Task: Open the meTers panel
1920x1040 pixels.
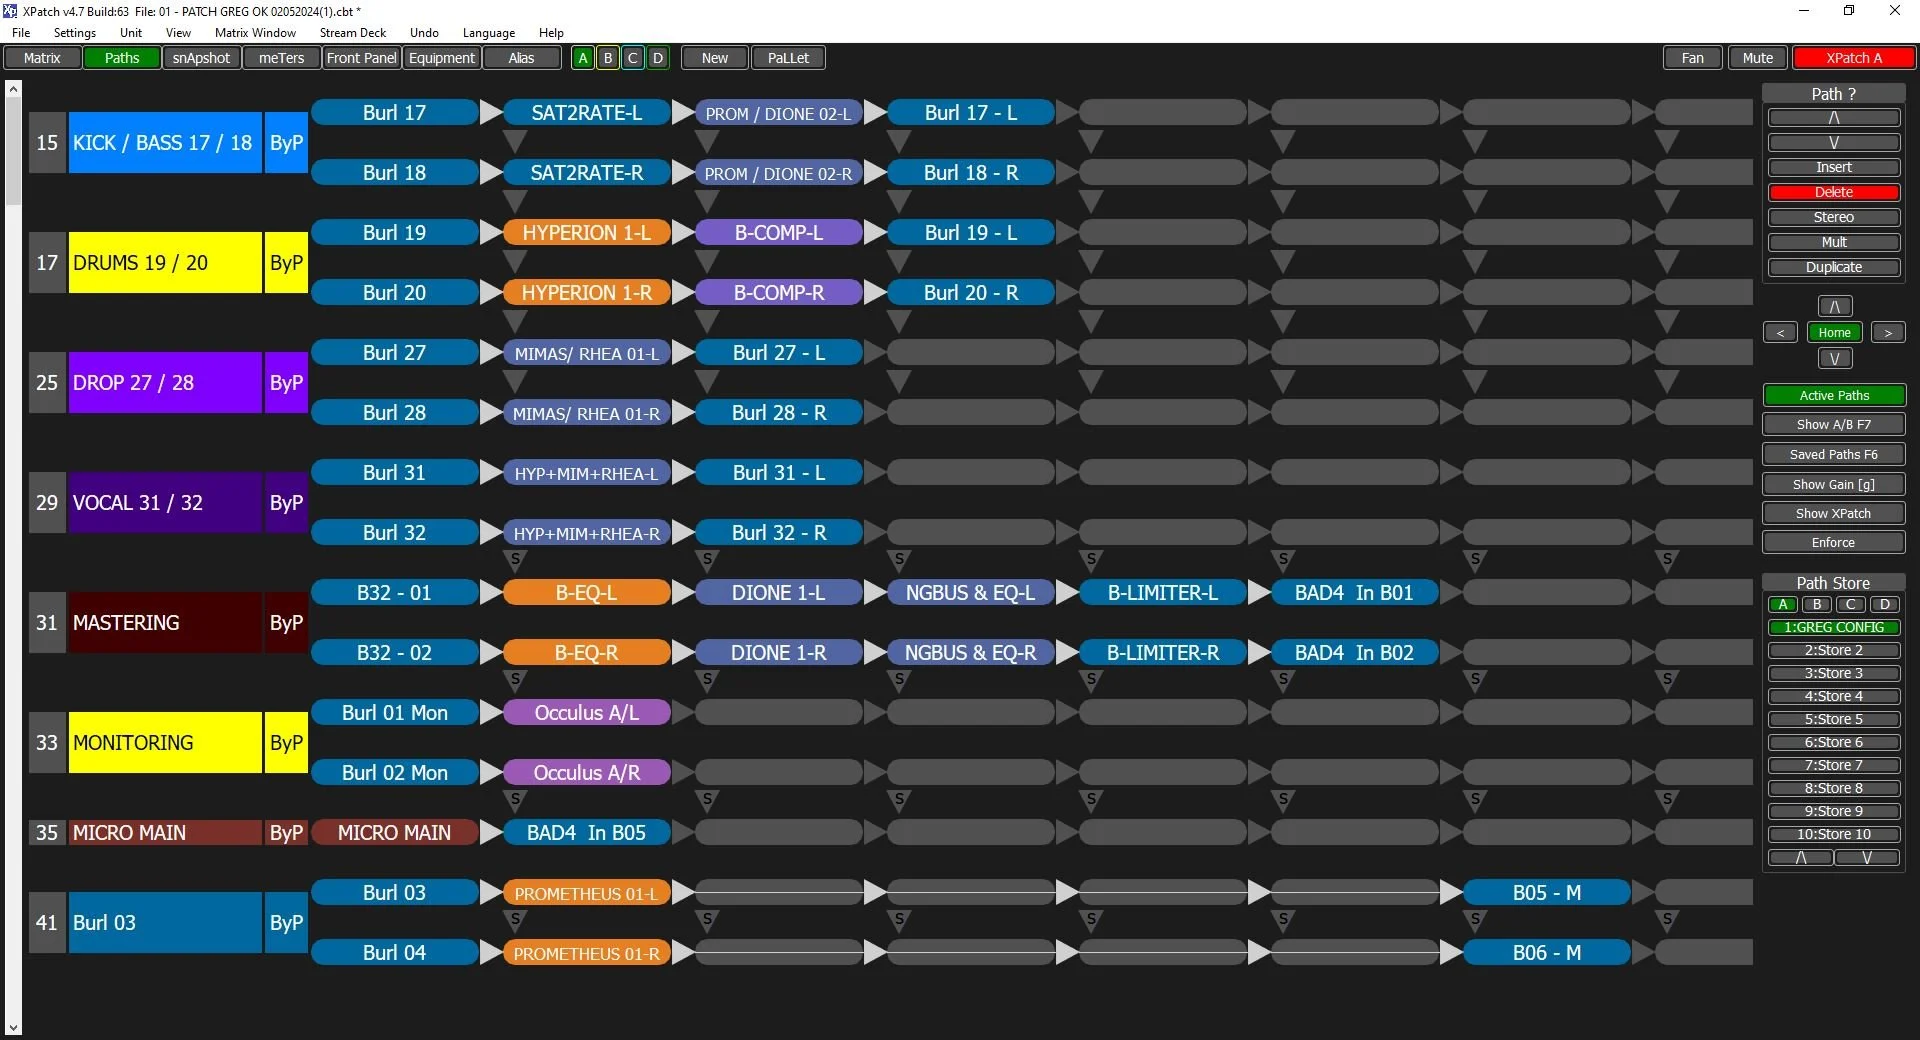Action: 281,57
